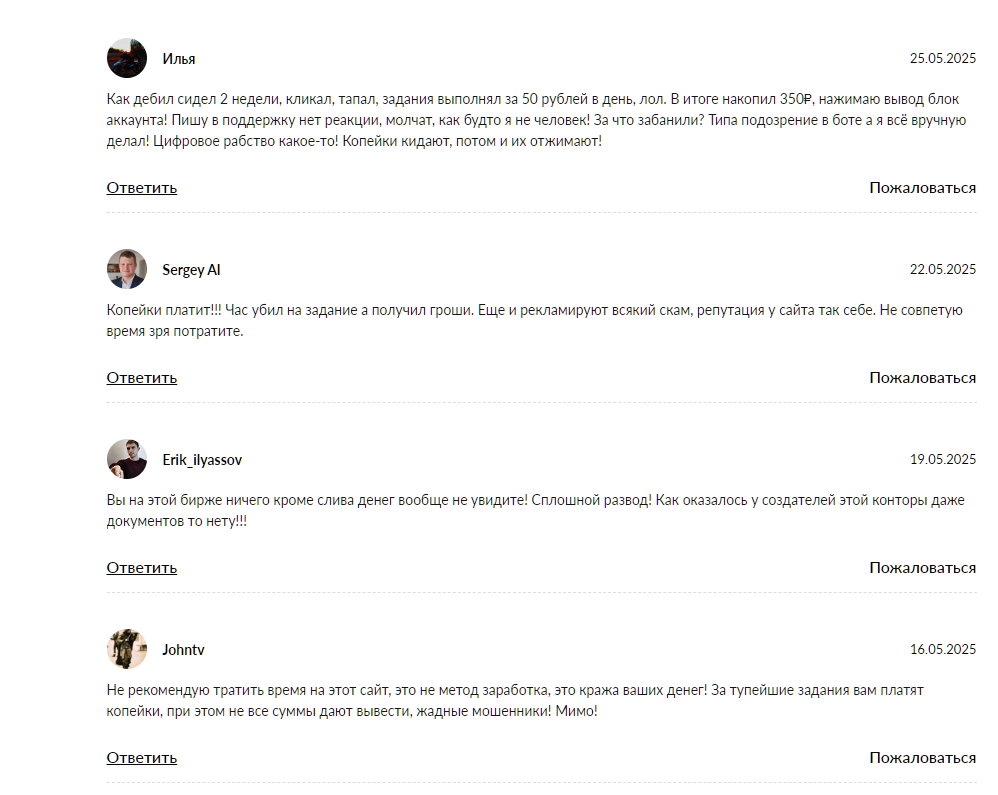Click Илья's profile avatar

[x=127, y=58]
